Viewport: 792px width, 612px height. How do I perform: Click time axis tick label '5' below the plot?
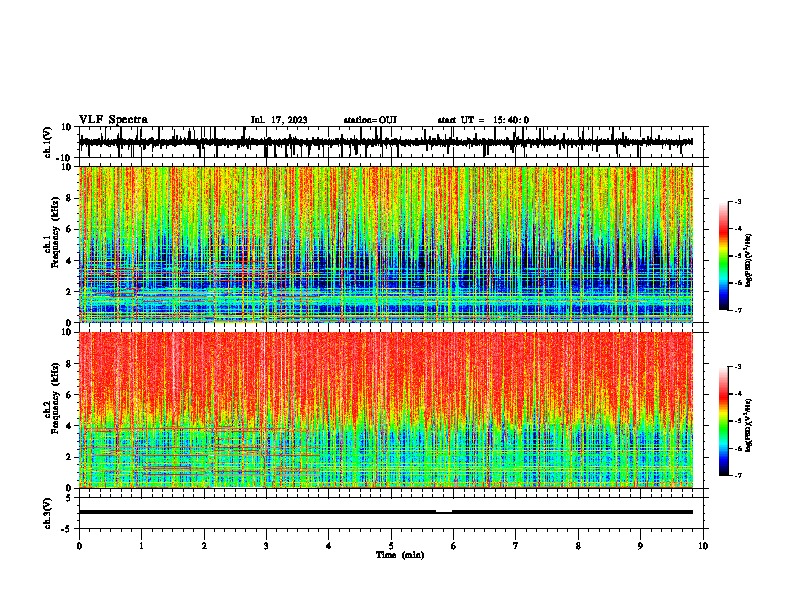click(391, 546)
